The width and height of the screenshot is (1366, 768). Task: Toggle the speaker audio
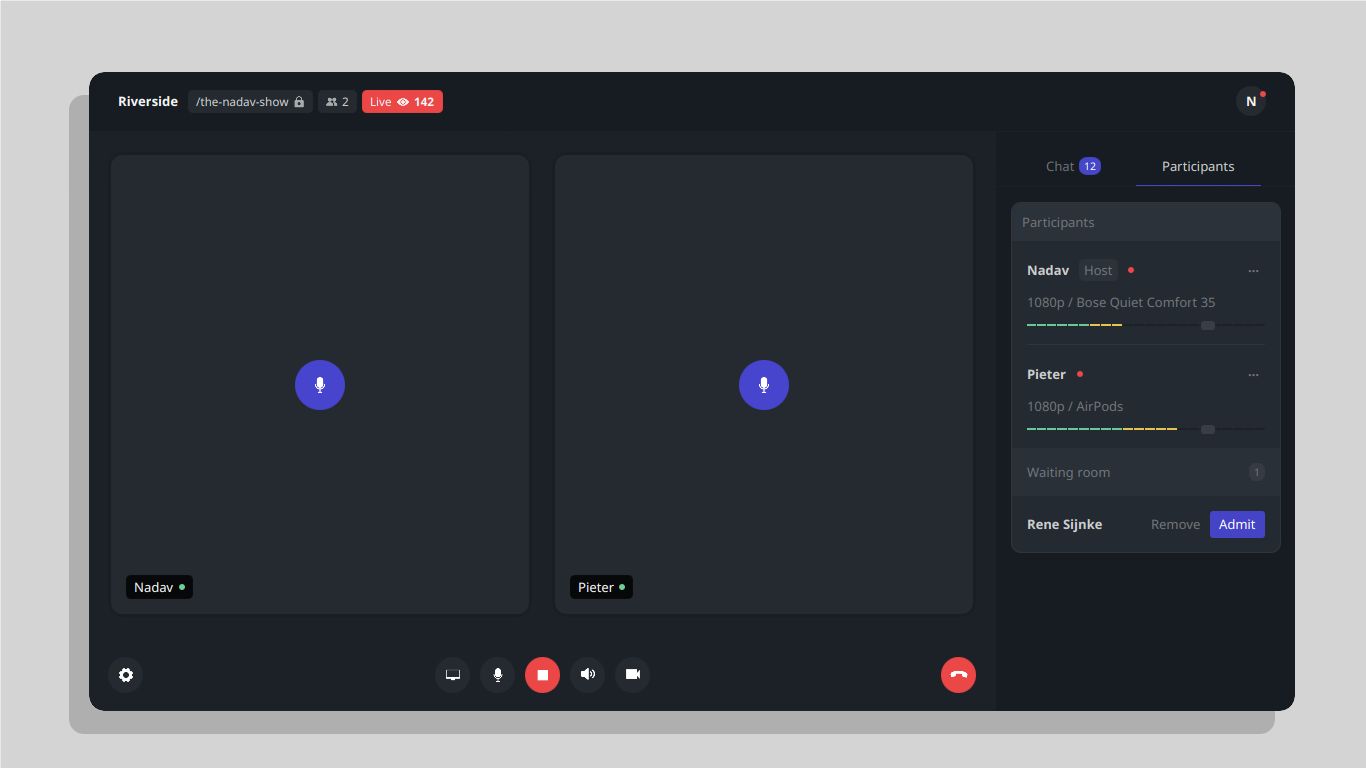(587, 675)
